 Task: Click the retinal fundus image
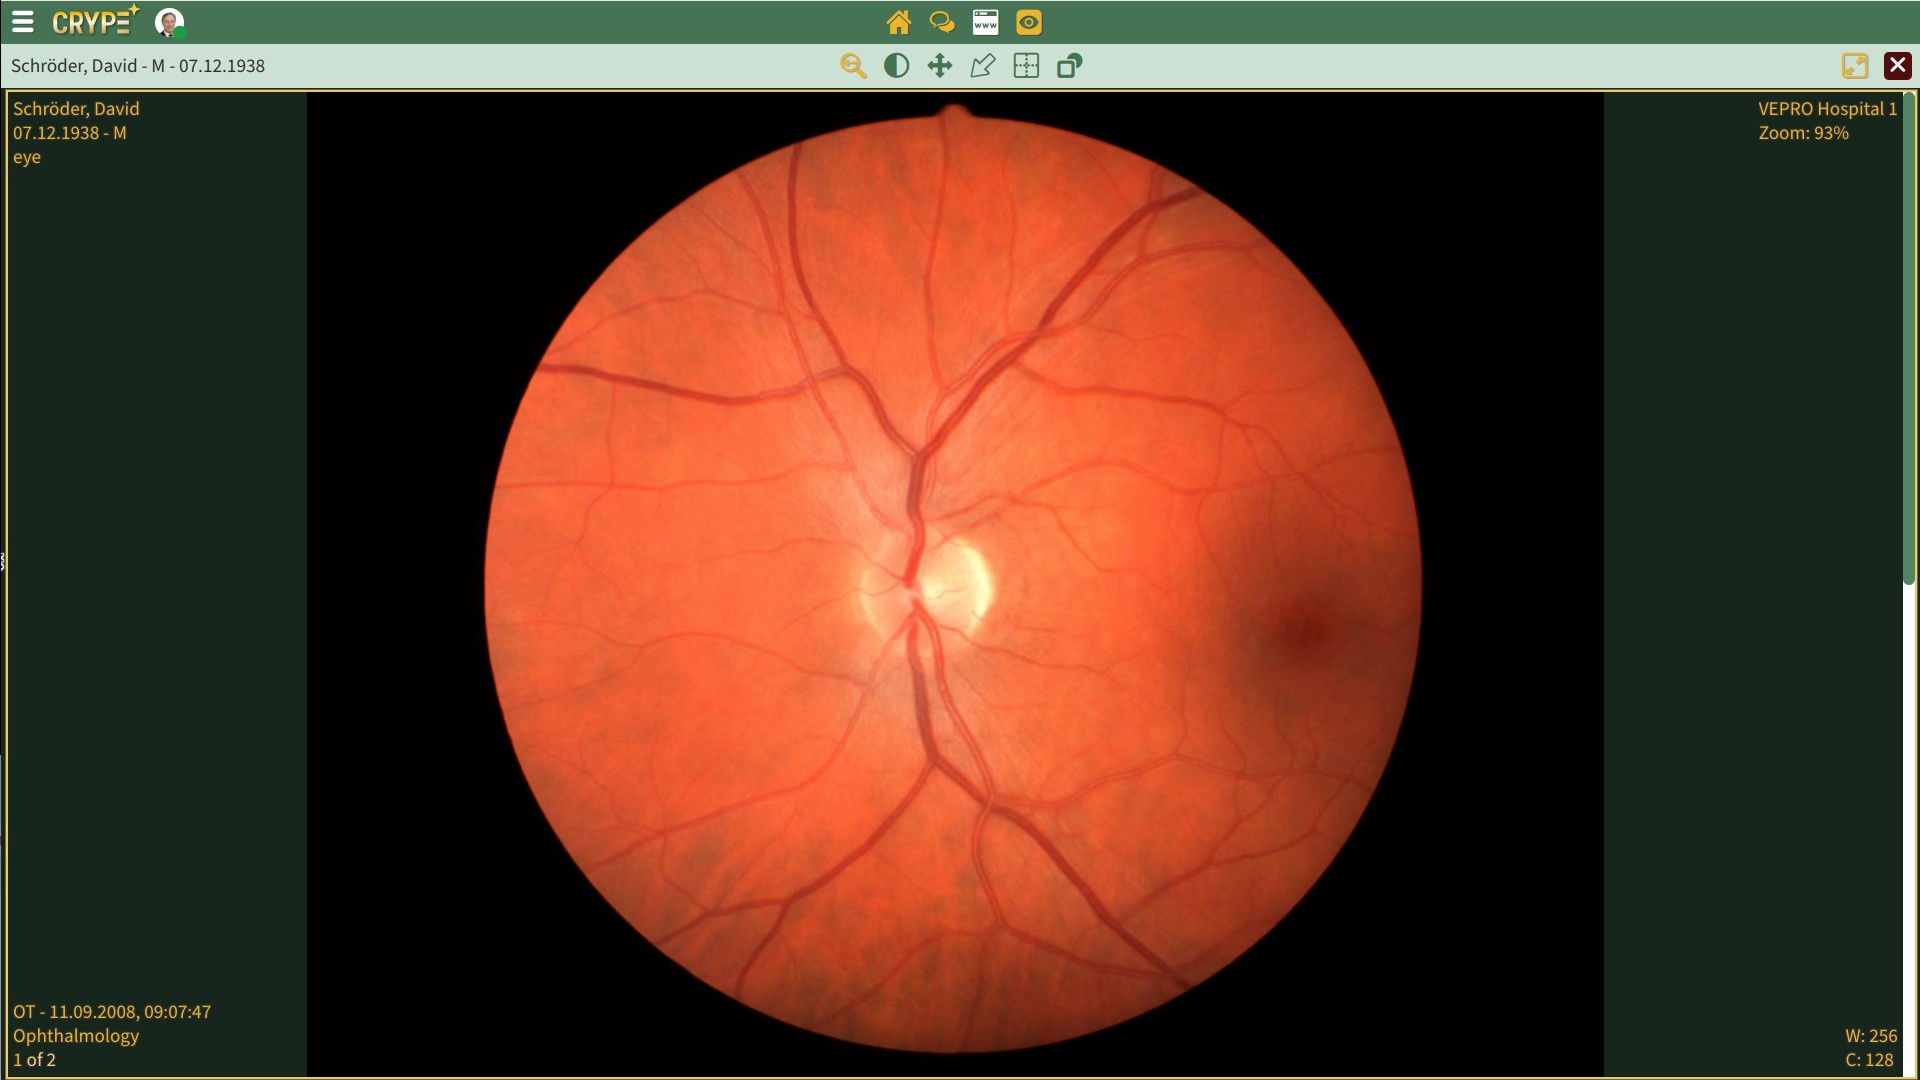click(x=953, y=580)
